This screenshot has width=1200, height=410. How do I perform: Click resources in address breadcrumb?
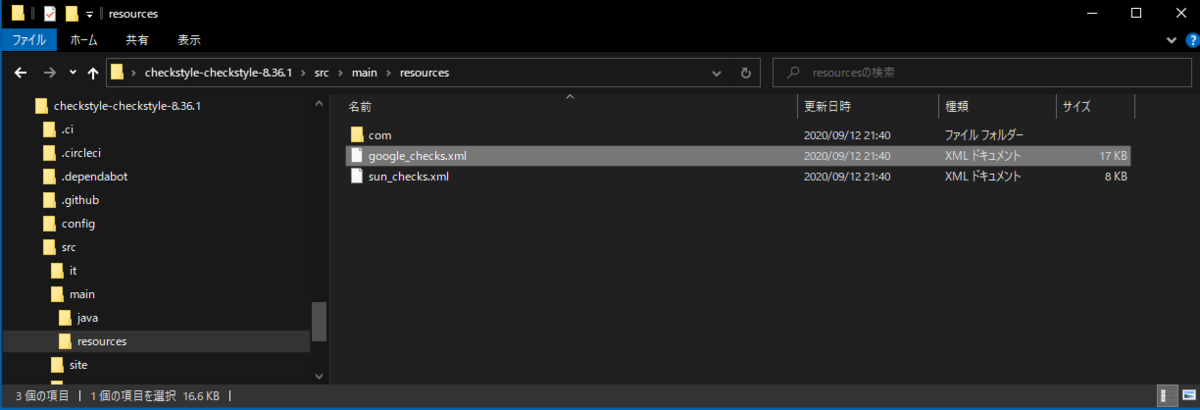pos(424,73)
